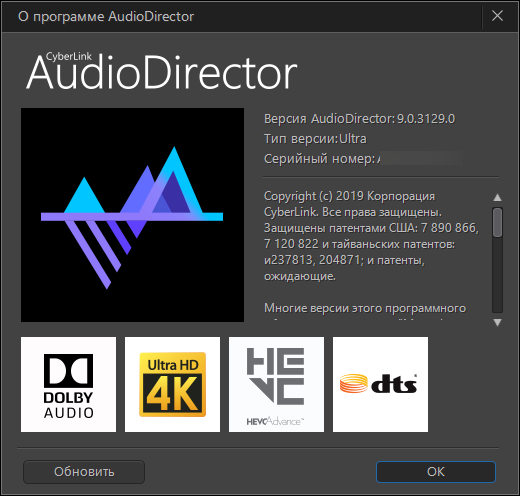Click the Многие версии этого программного line
520x496 pixels.
pyautogui.click(x=365, y=308)
